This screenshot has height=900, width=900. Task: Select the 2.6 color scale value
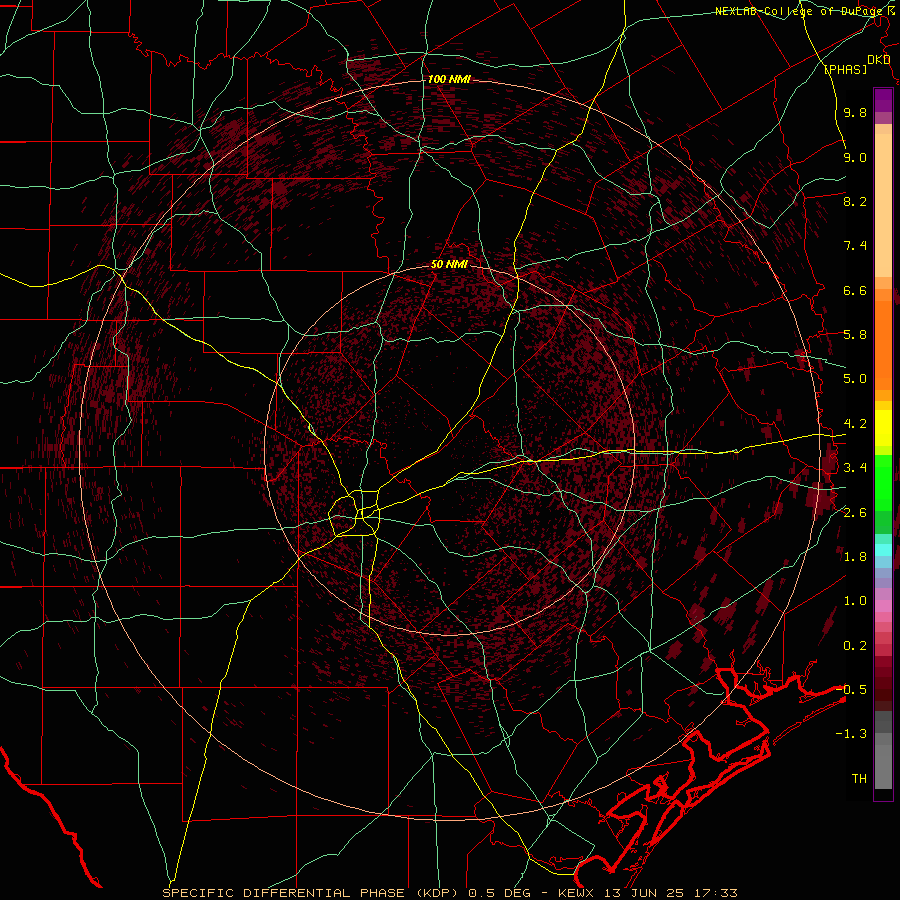(855, 513)
